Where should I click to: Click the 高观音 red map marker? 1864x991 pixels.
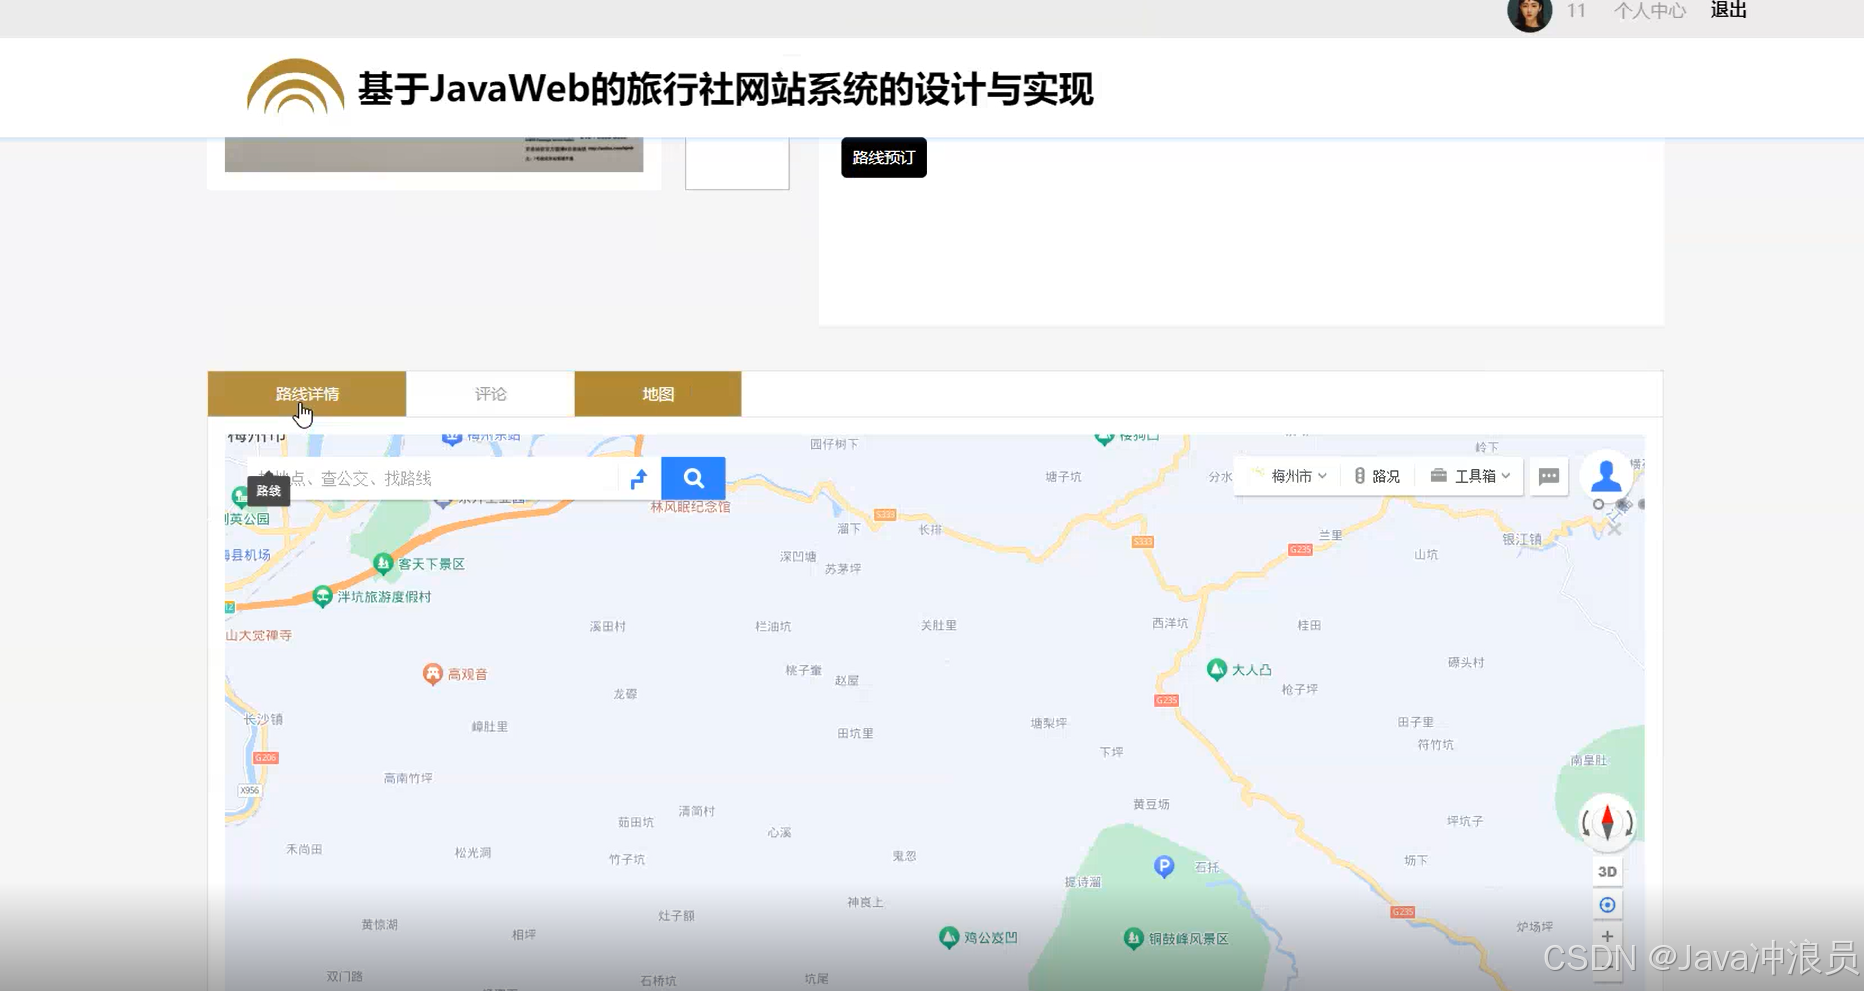point(433,673)
